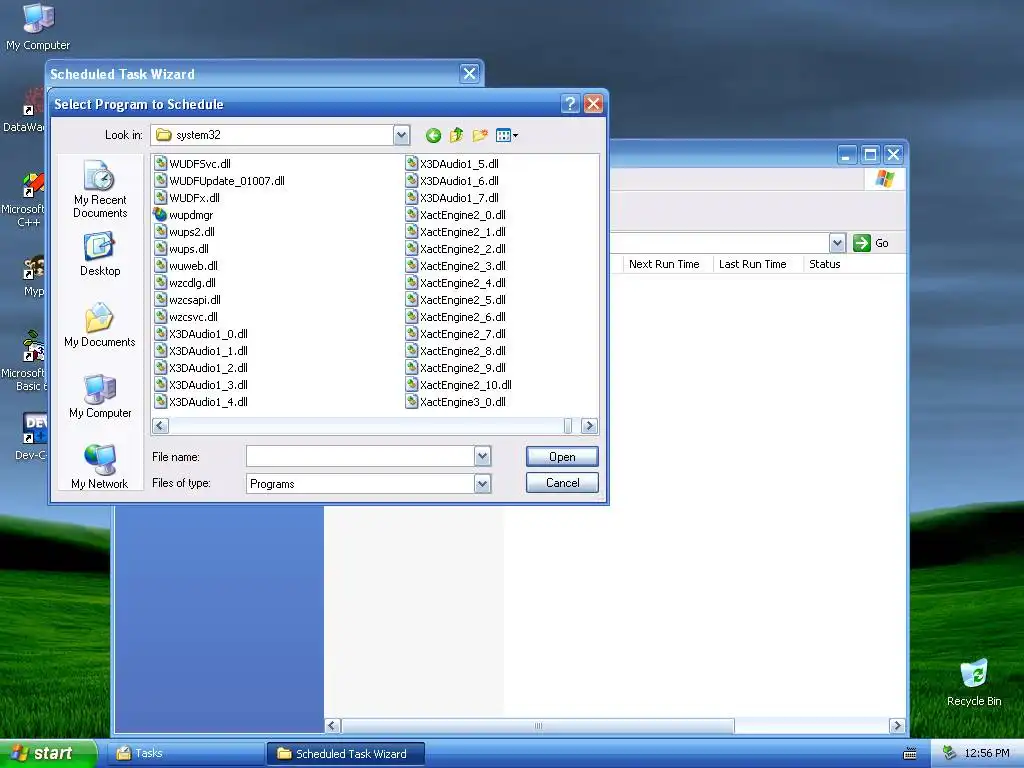Create a new folder icon

tap(480, 135)
